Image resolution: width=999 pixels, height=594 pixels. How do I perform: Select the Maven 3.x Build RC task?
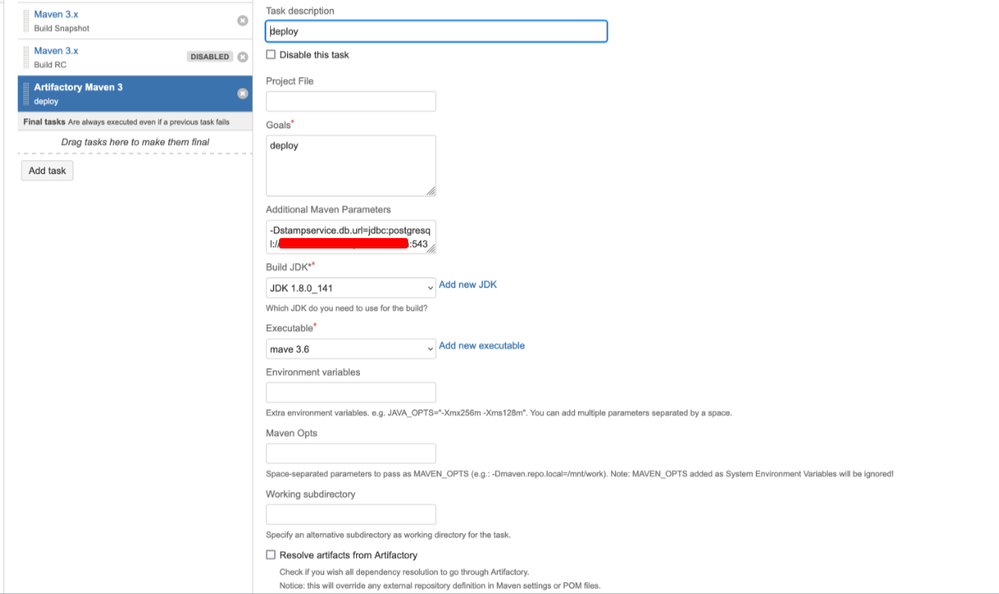[x=135, y=57]
